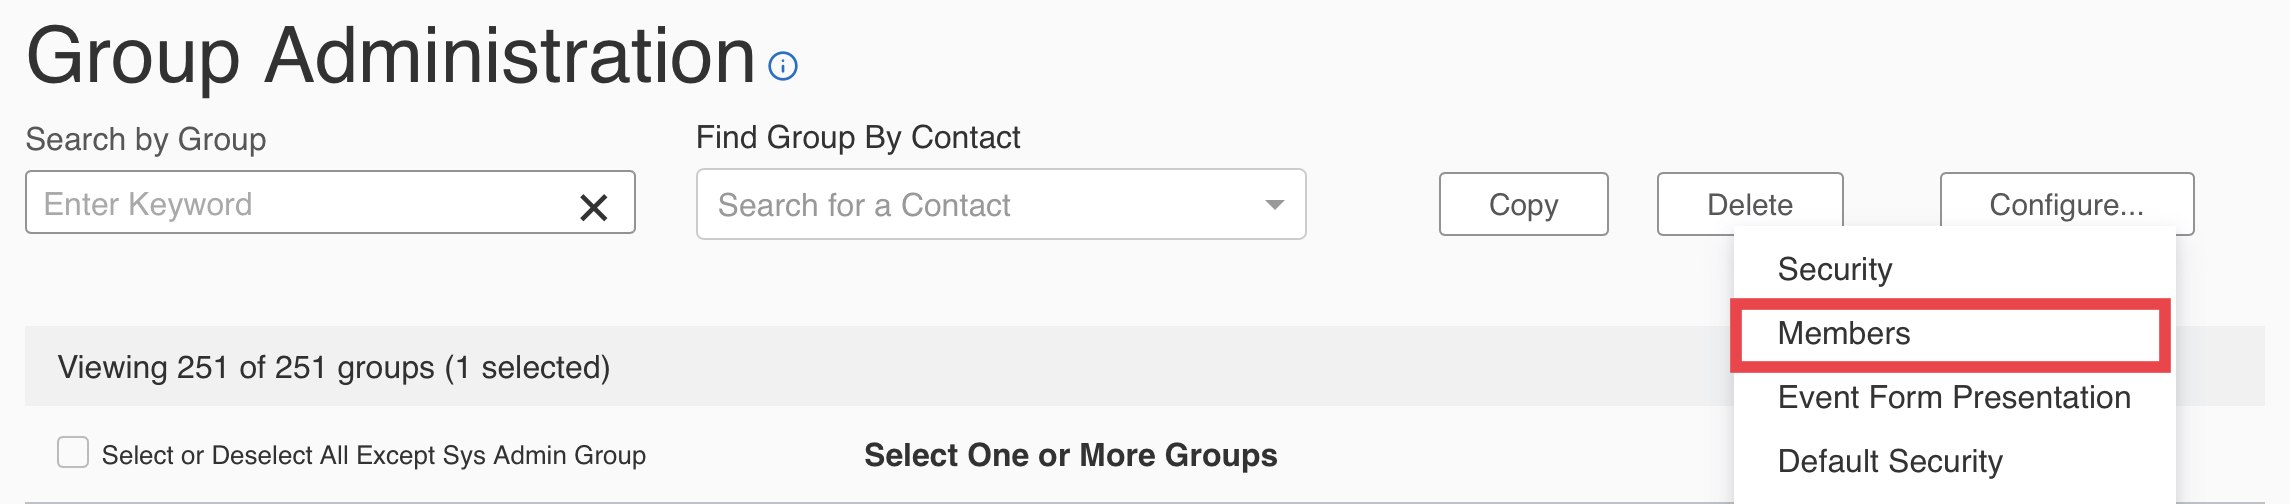The height and width of the screenshot is (504, 2290).
Task: Open the Configure... dropdown button
Action: point(2066,204)
